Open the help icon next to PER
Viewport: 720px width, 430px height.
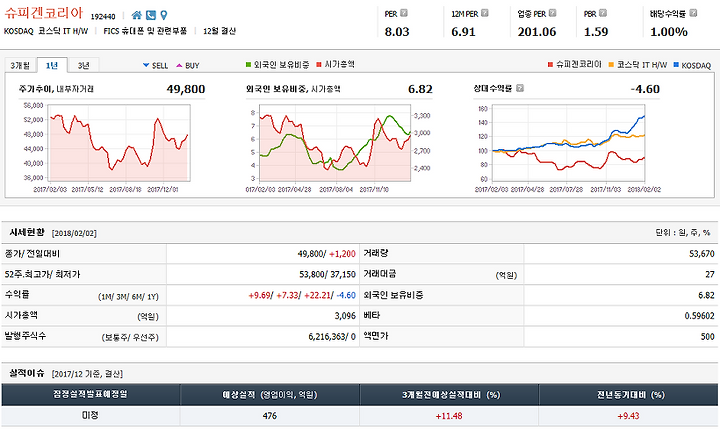(404, 13)
